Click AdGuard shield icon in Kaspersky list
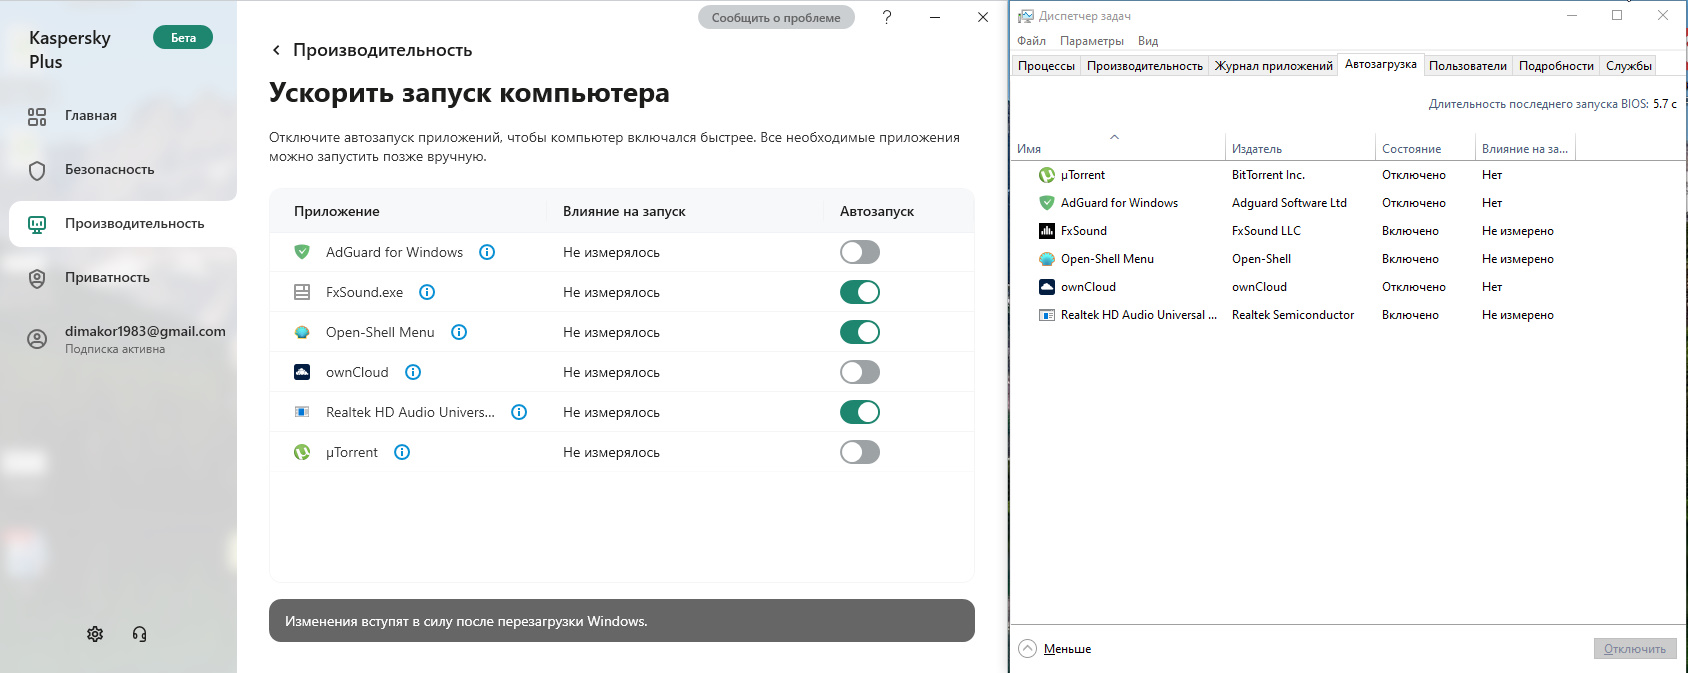The height and width of the screenshot is (673, 1688). click(302, 252)
